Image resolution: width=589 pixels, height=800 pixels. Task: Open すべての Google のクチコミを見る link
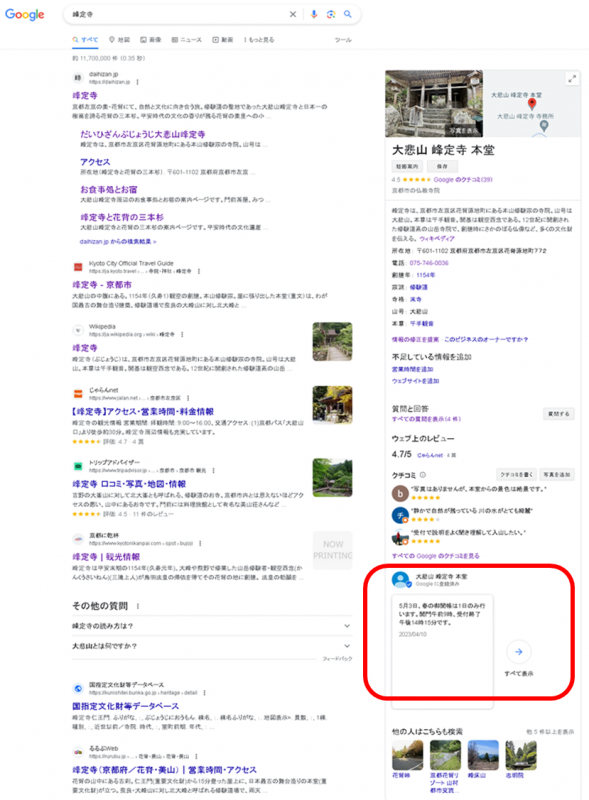(435, 556)
